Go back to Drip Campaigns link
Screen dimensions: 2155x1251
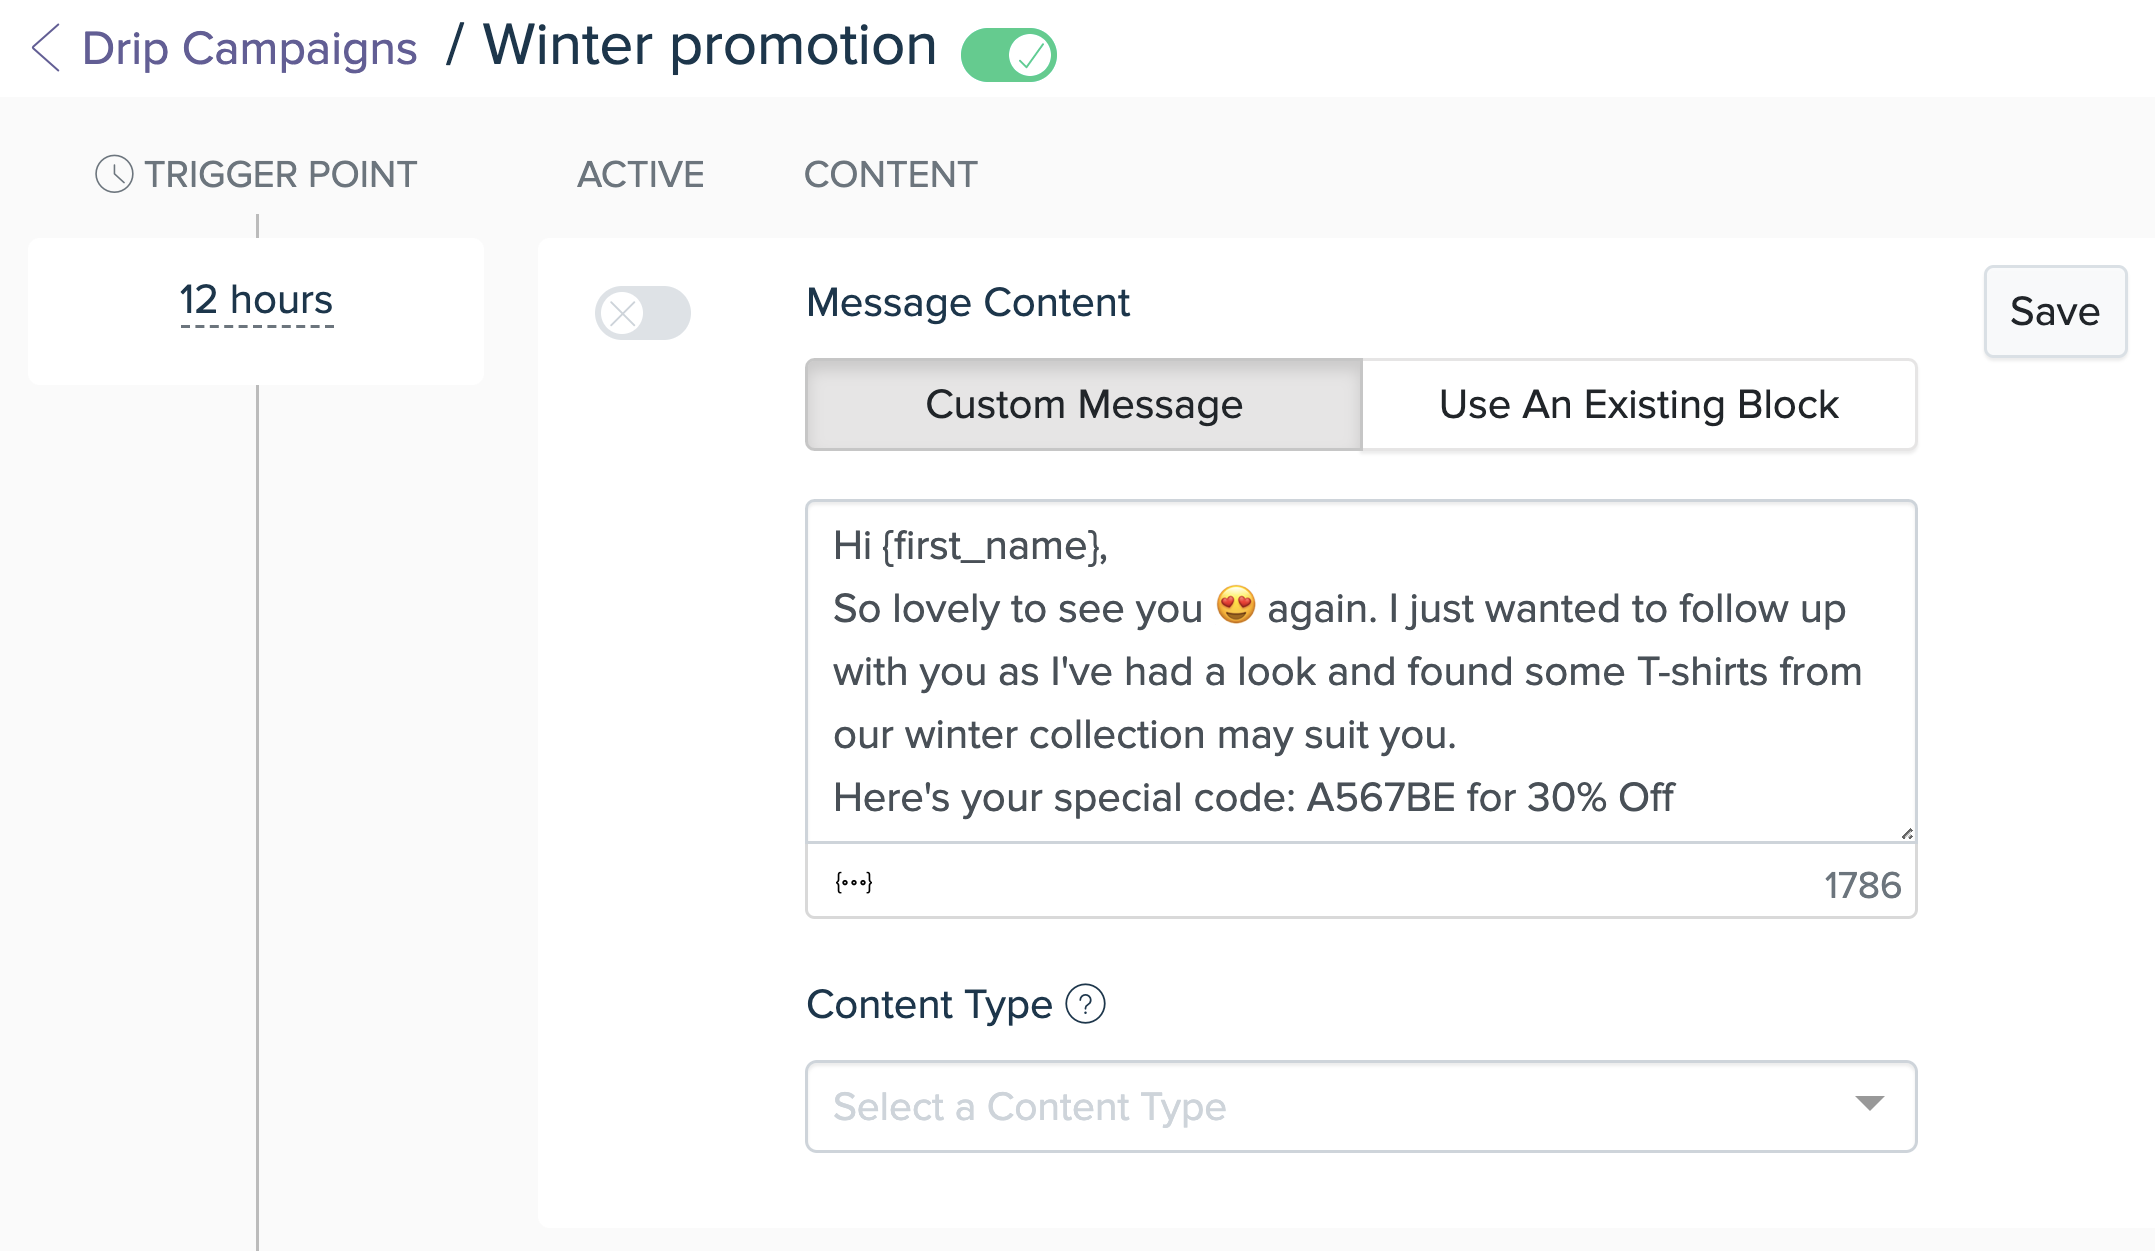coord(249,48)
